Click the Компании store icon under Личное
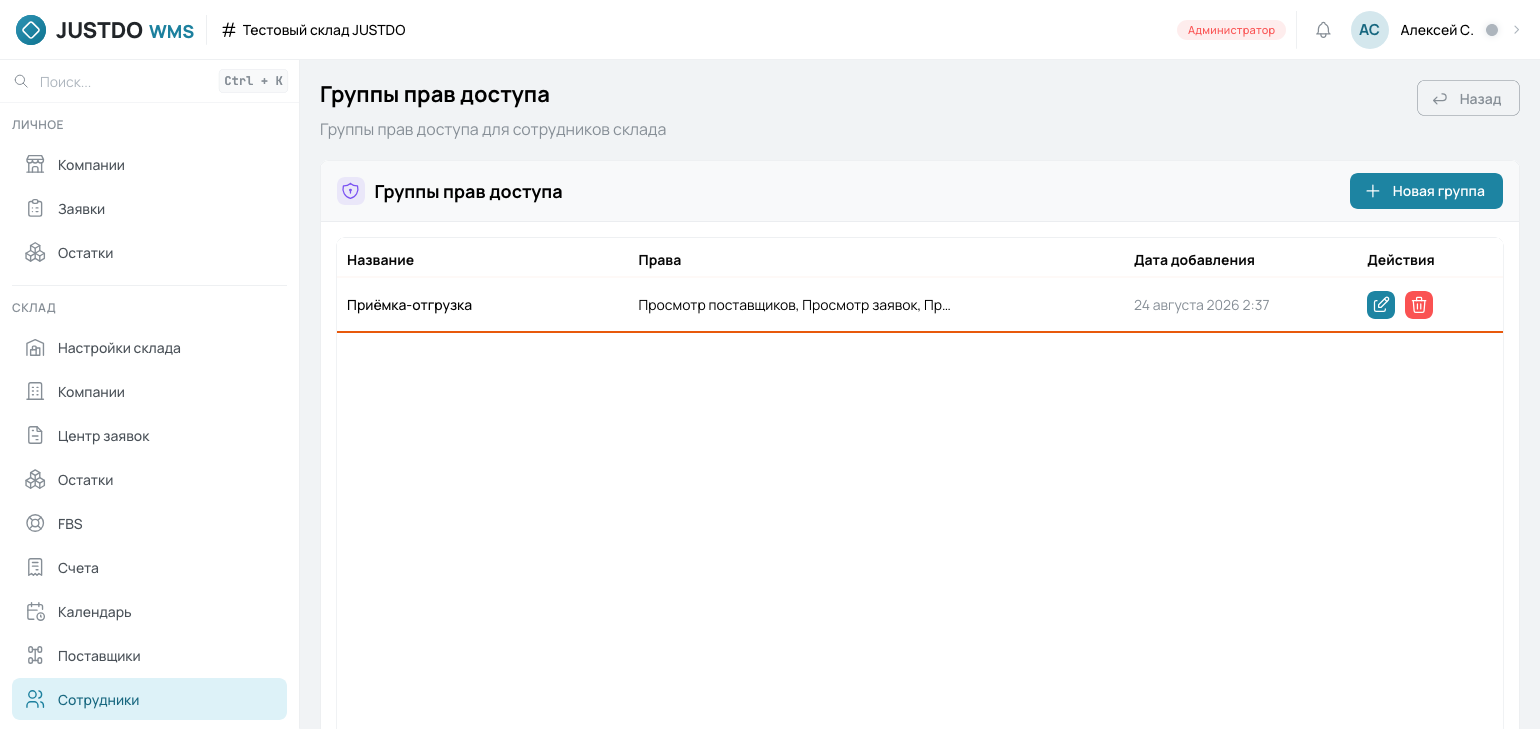Viewport: 1540px width, 729px height. pyautogui.click(x=35, y=165)
